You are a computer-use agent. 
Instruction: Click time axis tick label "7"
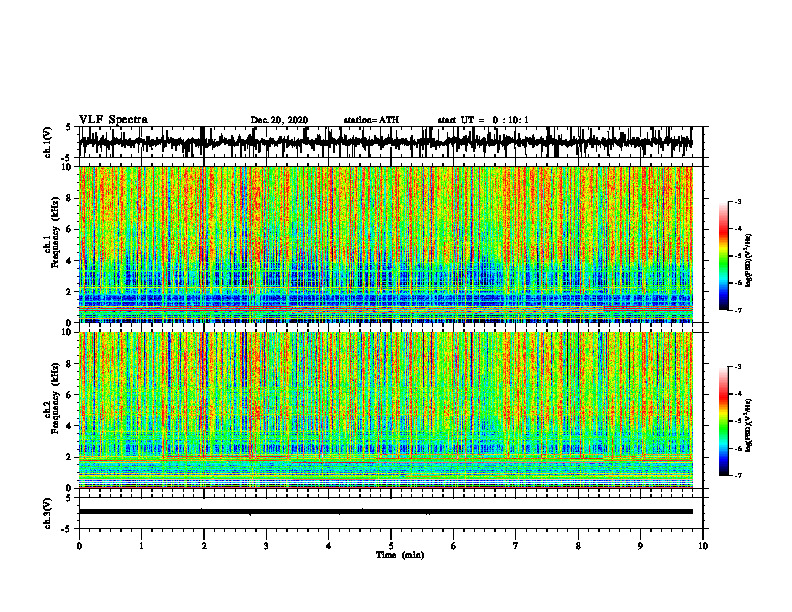(x=516, y=546)
